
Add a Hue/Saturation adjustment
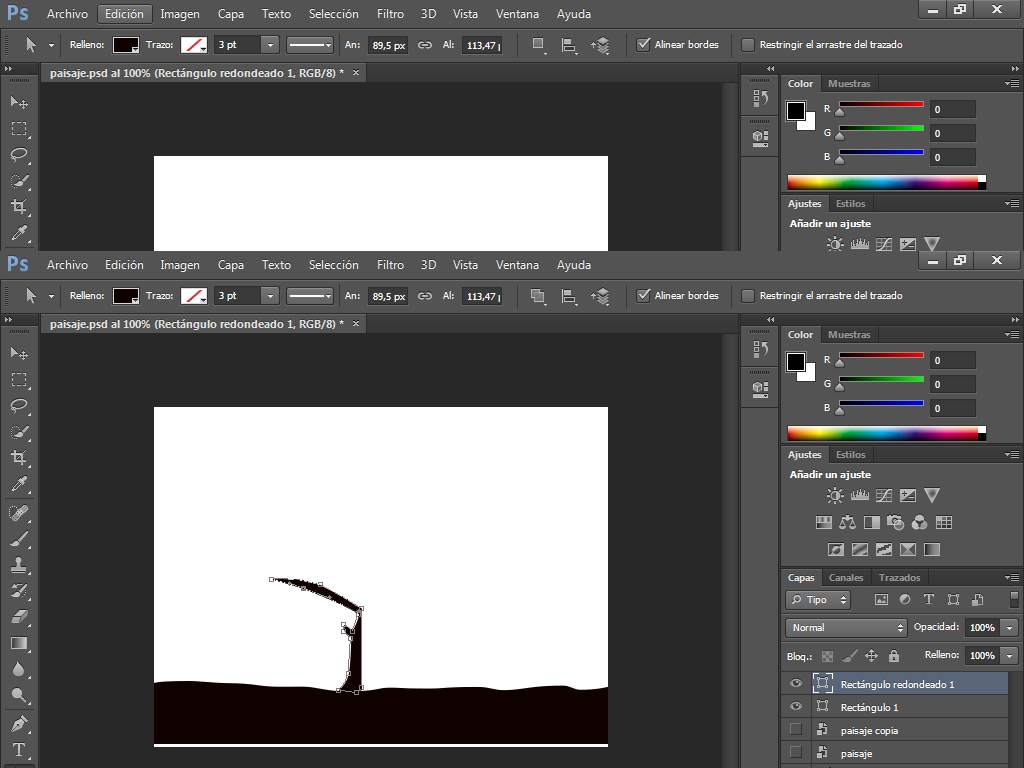(824, 522)
